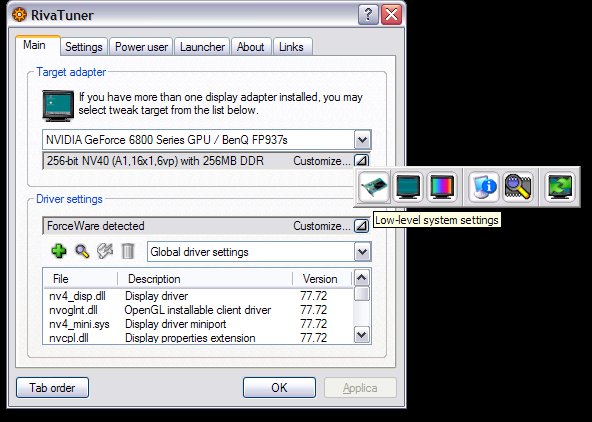Click version 77.72 in nv4_disp.dll row

point(314,296)
